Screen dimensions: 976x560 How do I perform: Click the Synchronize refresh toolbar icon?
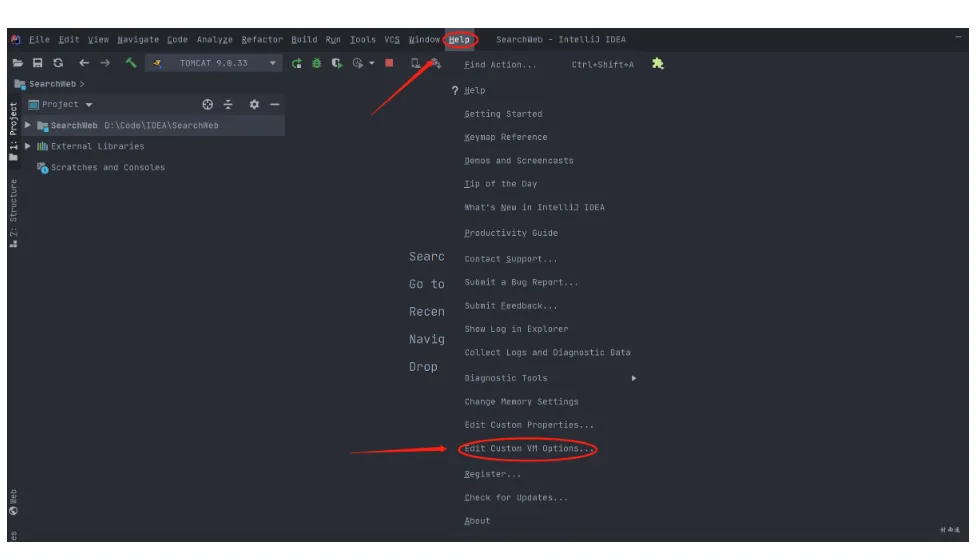click(x=58, y=63)
